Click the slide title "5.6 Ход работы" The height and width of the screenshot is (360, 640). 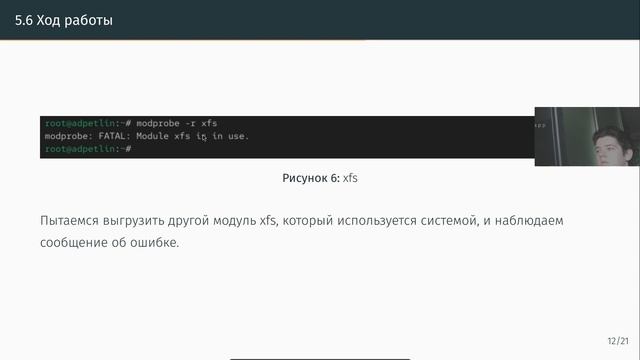(64, 20)
